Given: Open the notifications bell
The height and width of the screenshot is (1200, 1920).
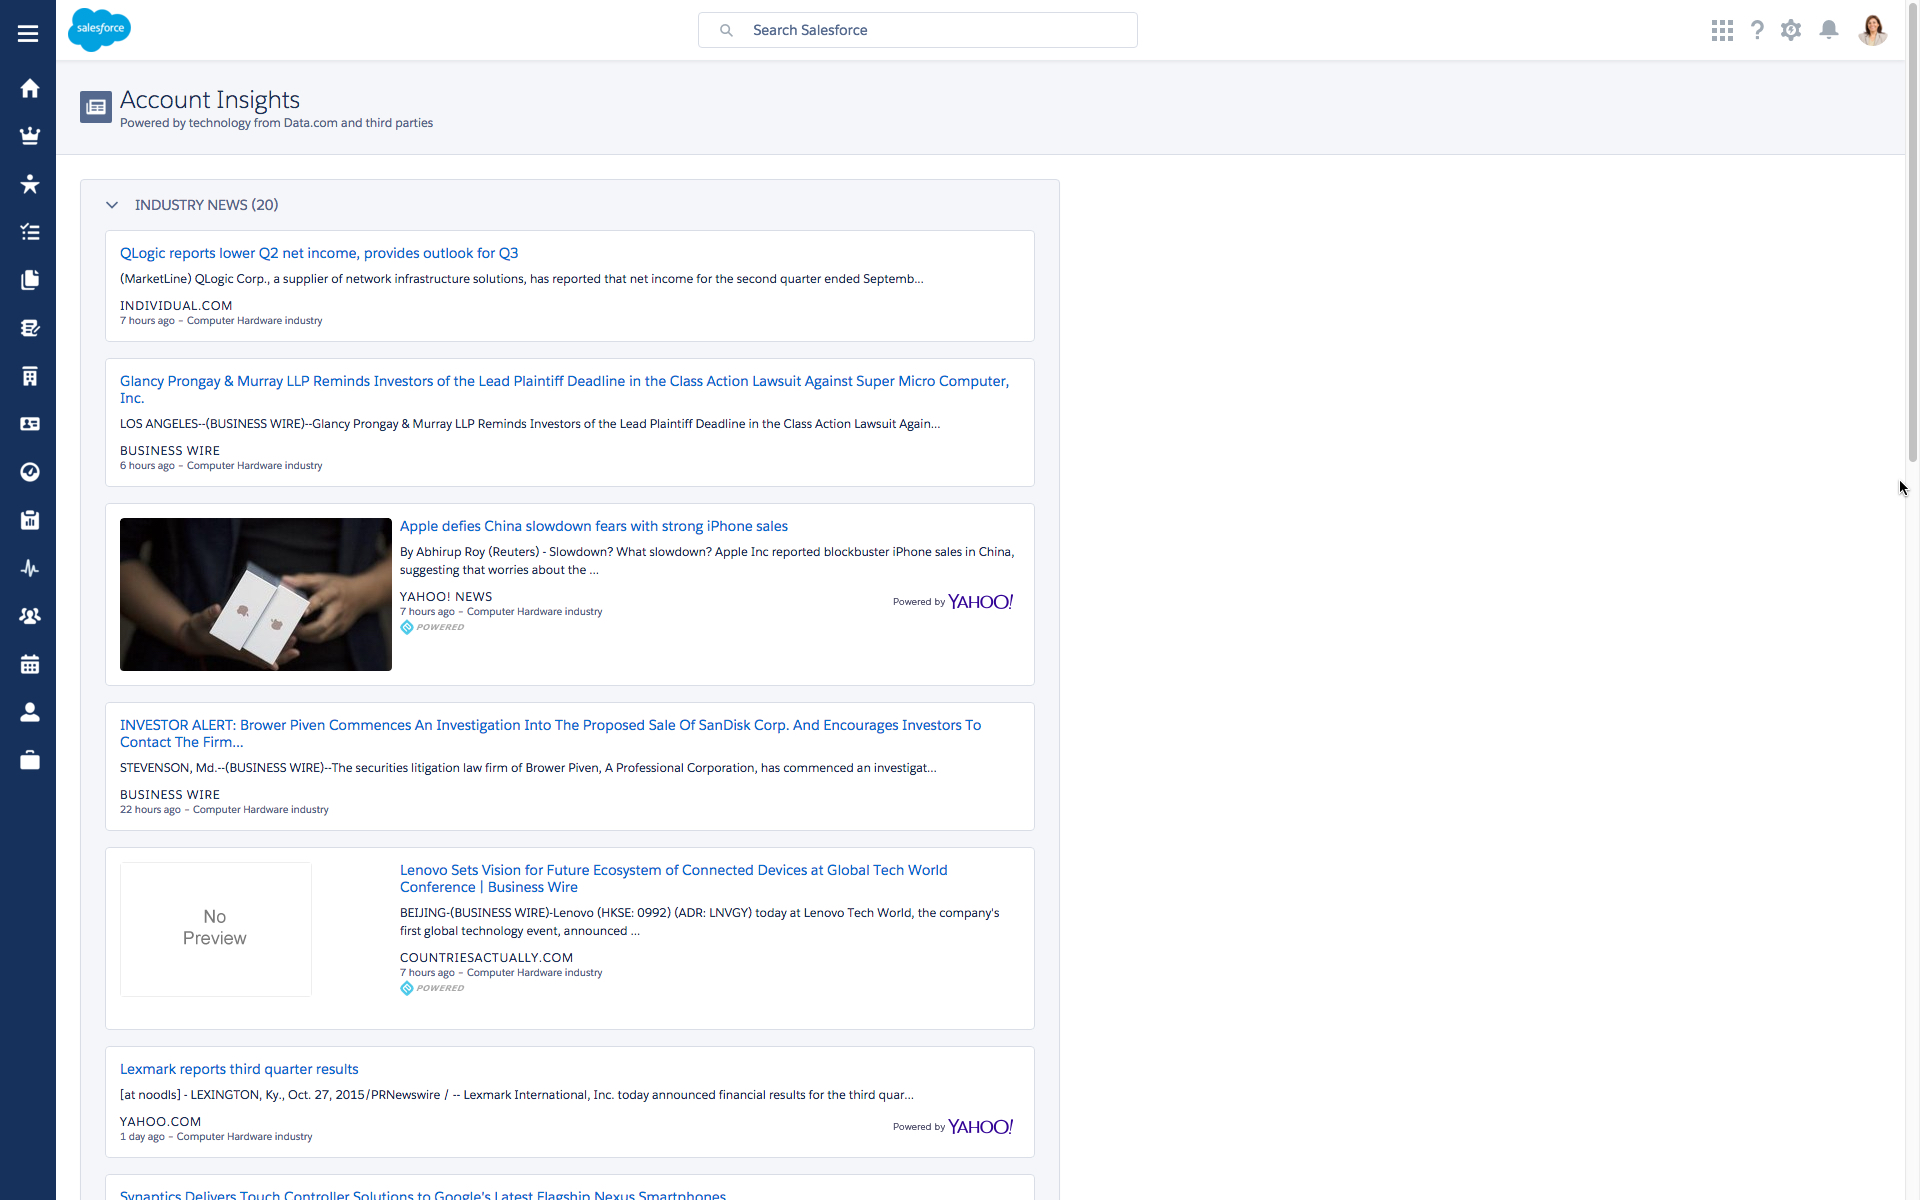Looking at the screenshot, I should pos(1829,30).
